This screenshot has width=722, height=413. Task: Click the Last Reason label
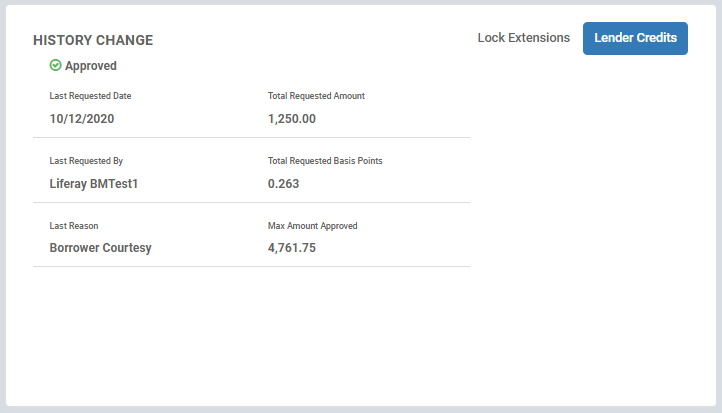(x=74, y=226)
